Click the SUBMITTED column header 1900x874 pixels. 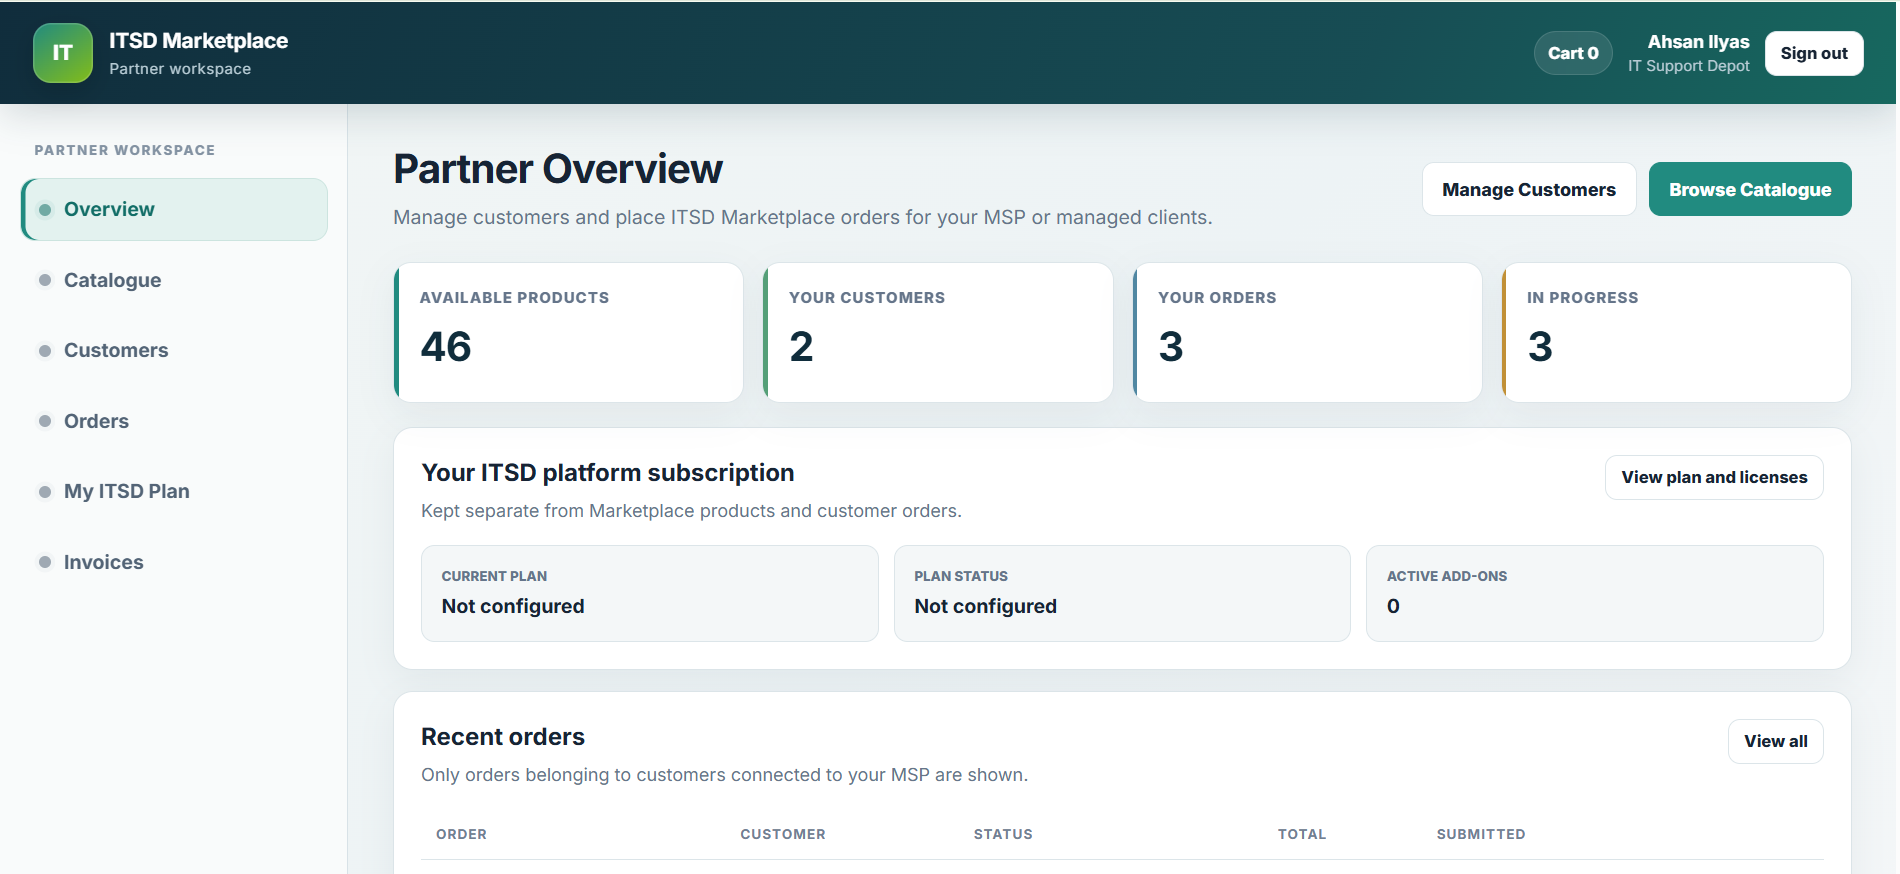[x=1481, y=834]
